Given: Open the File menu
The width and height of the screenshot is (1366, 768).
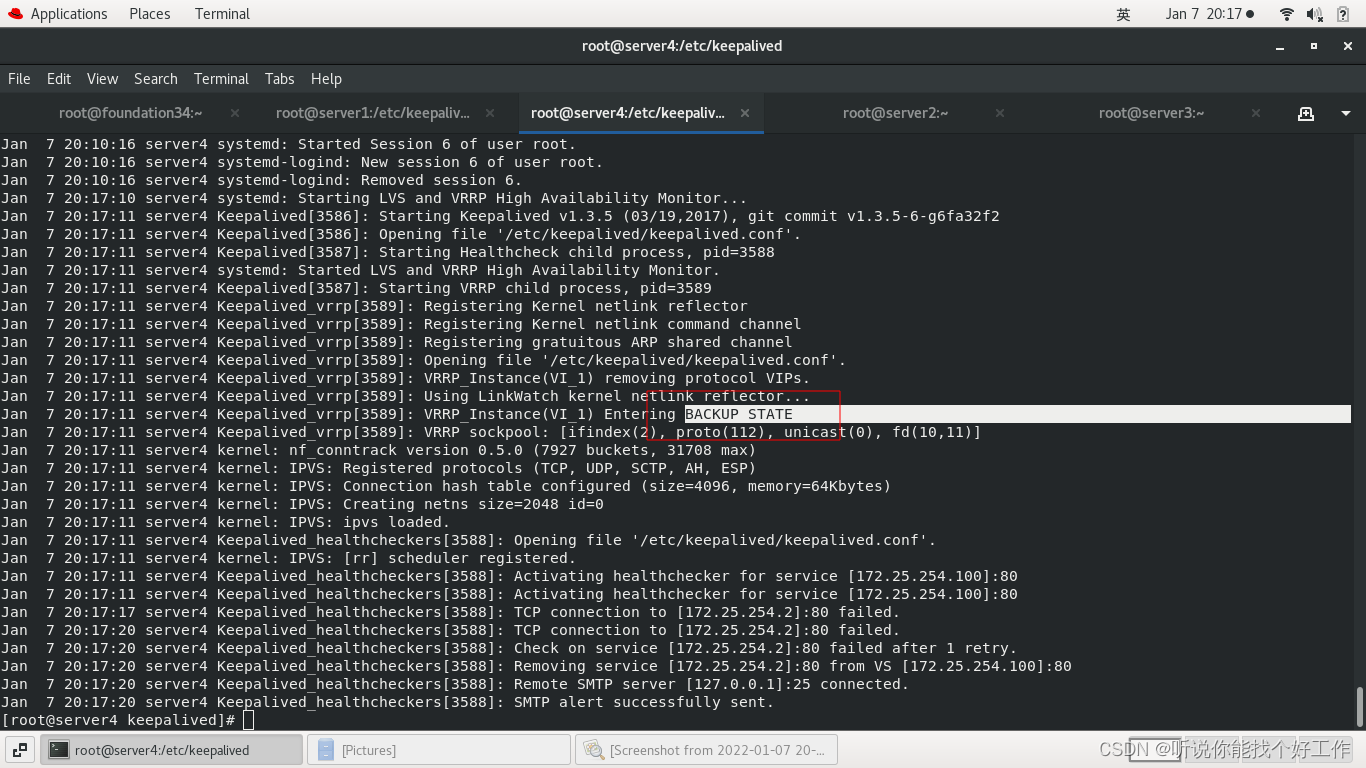Looking at the screenshot, I should (19, 79).
